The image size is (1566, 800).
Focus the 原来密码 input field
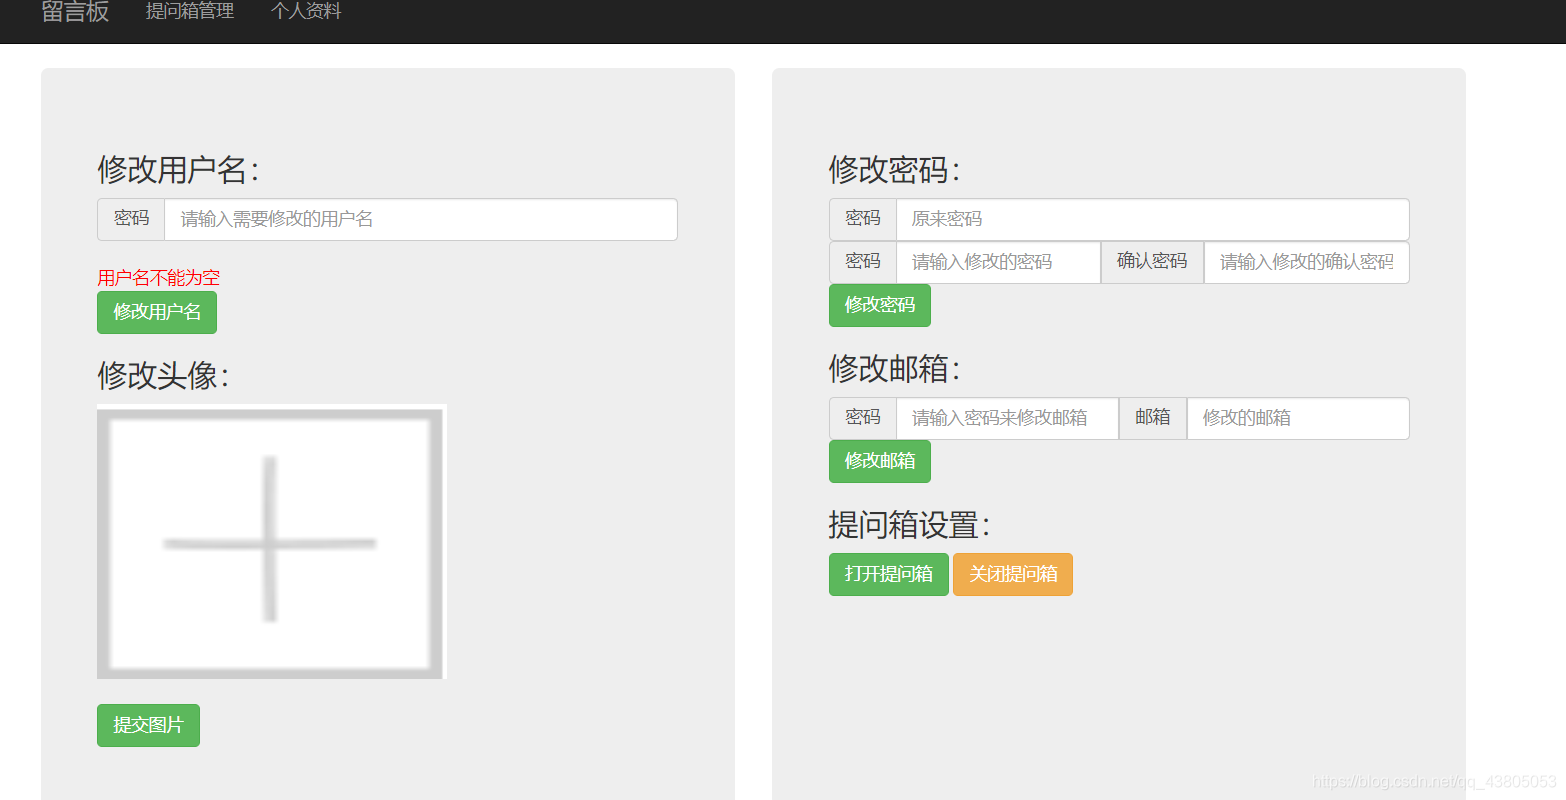tap(1153, 219)
